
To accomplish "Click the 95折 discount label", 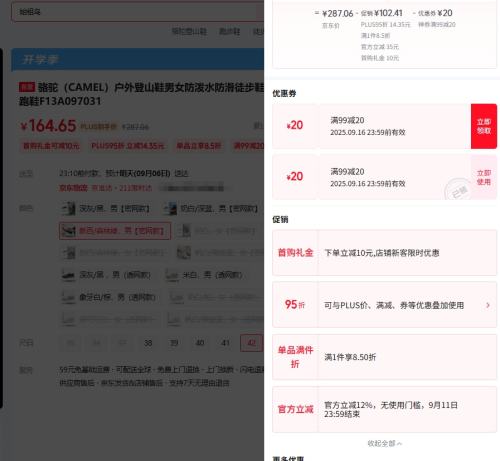I will tap(295, 305).
